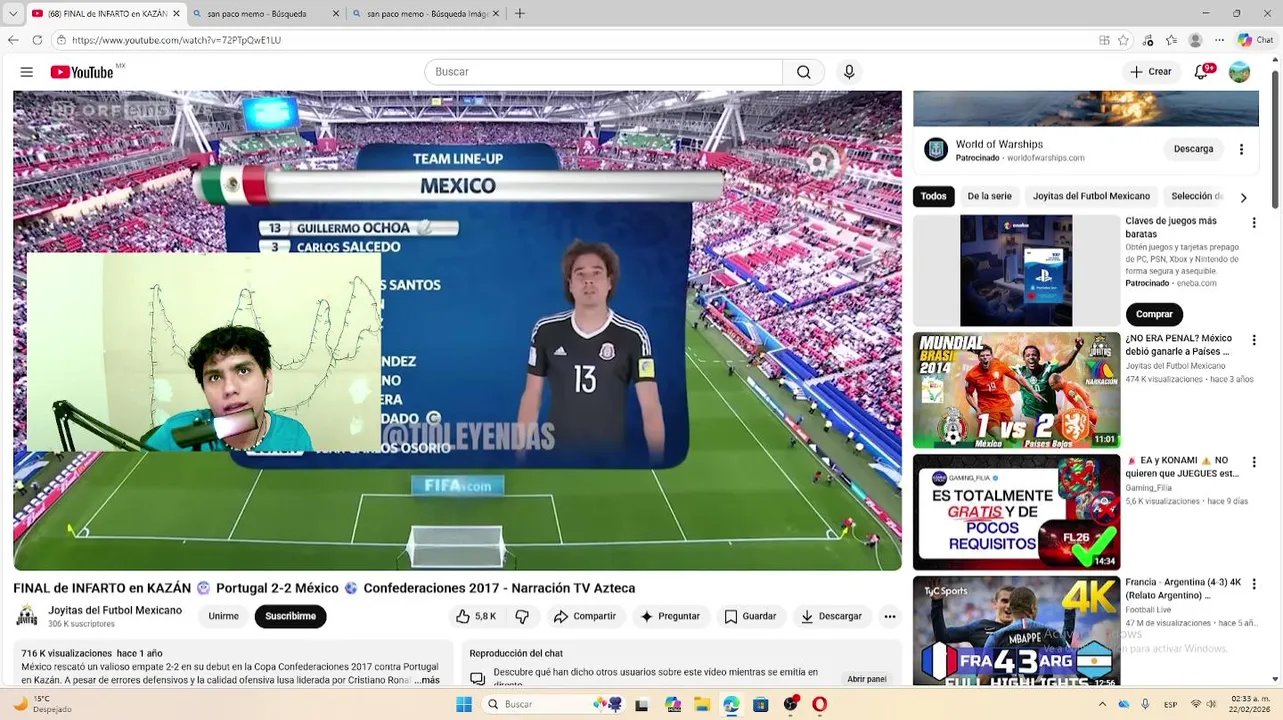Open options for ¿NO ERA PENAL? video

[x=1254, y=340]
